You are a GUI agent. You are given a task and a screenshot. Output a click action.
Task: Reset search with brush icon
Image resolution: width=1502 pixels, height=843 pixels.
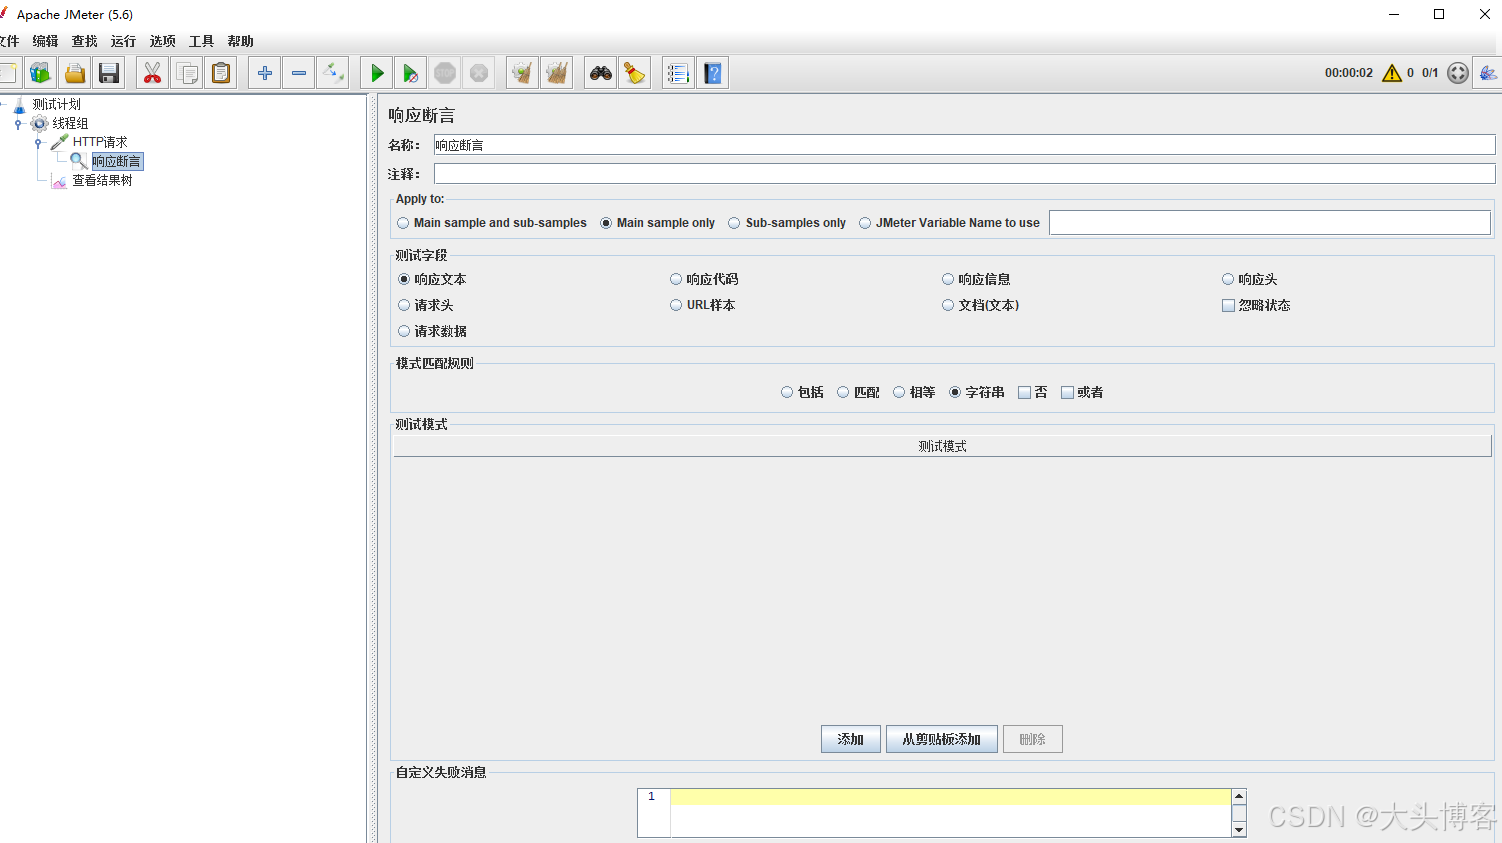point(634,73)
